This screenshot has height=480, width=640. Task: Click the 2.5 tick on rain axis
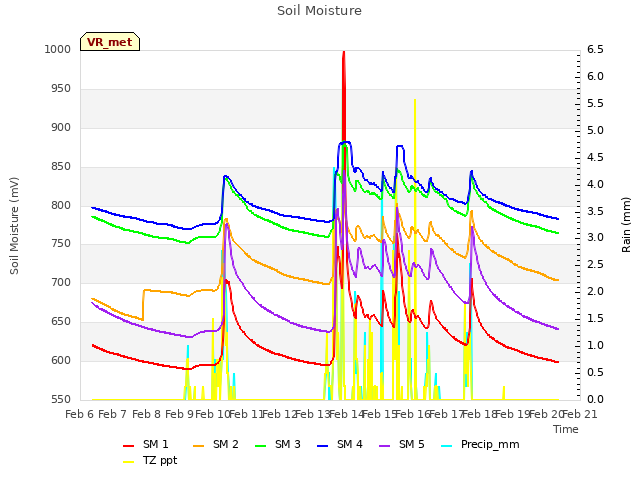(x=595, y=264)
